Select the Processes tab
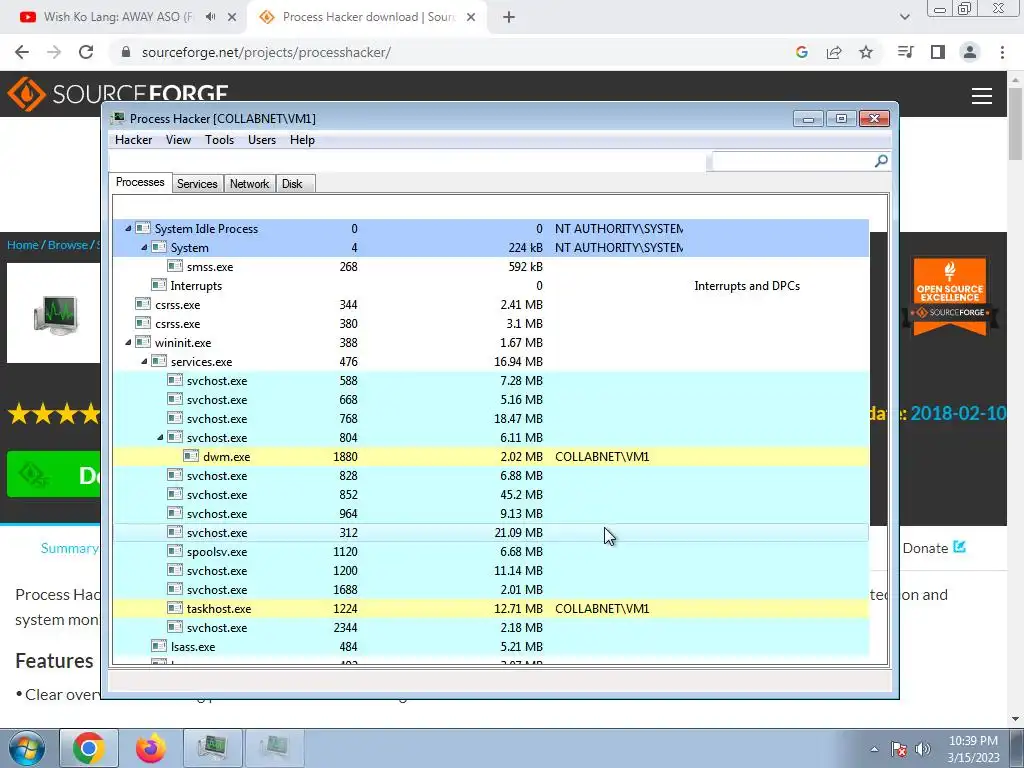This screenshot has width=1024, height=768. (x=140, y=182)
